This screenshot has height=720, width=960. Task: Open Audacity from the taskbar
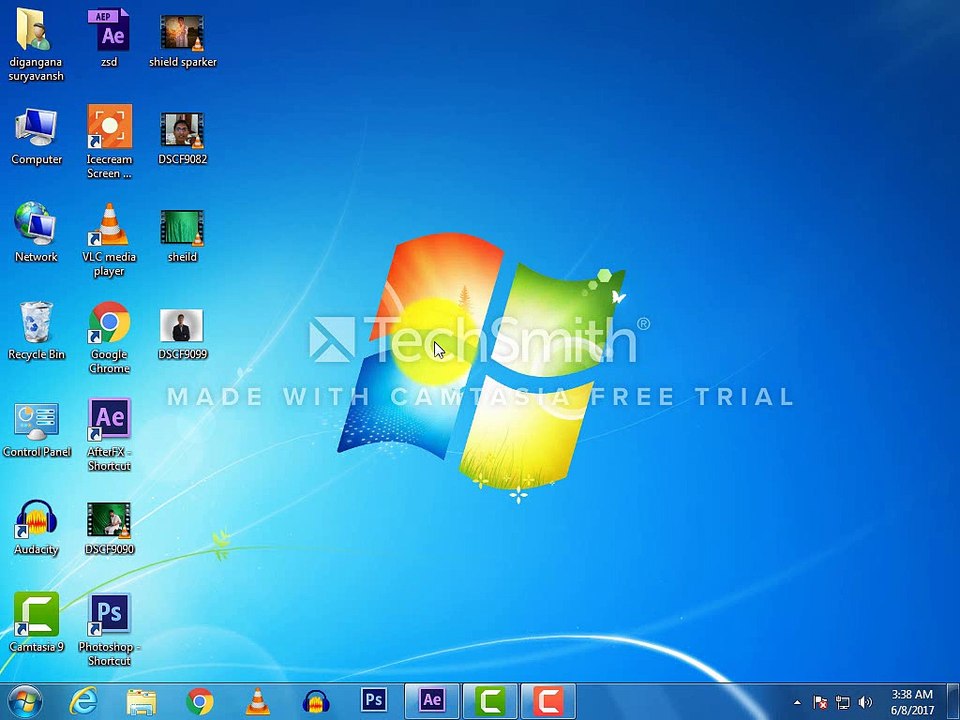coord(316,702)
